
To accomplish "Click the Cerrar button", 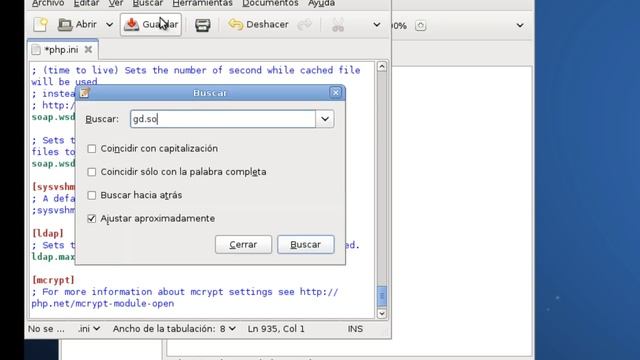I will coord(243,244).
